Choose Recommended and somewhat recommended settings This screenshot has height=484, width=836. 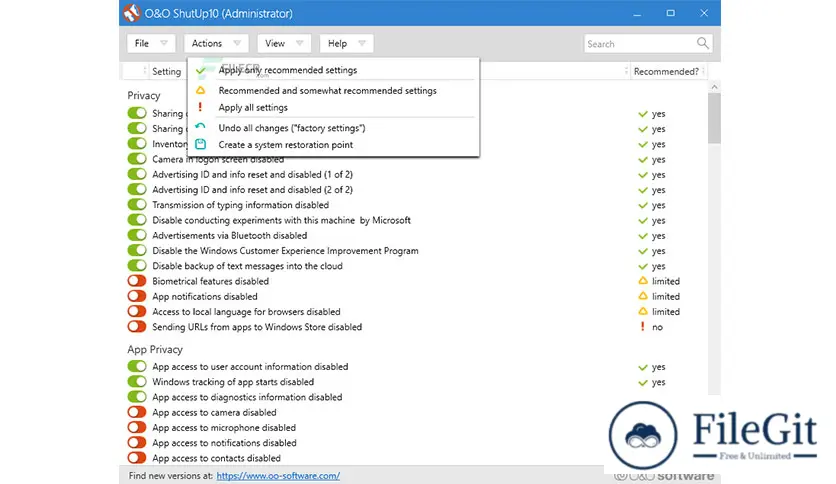click(333, 91)
